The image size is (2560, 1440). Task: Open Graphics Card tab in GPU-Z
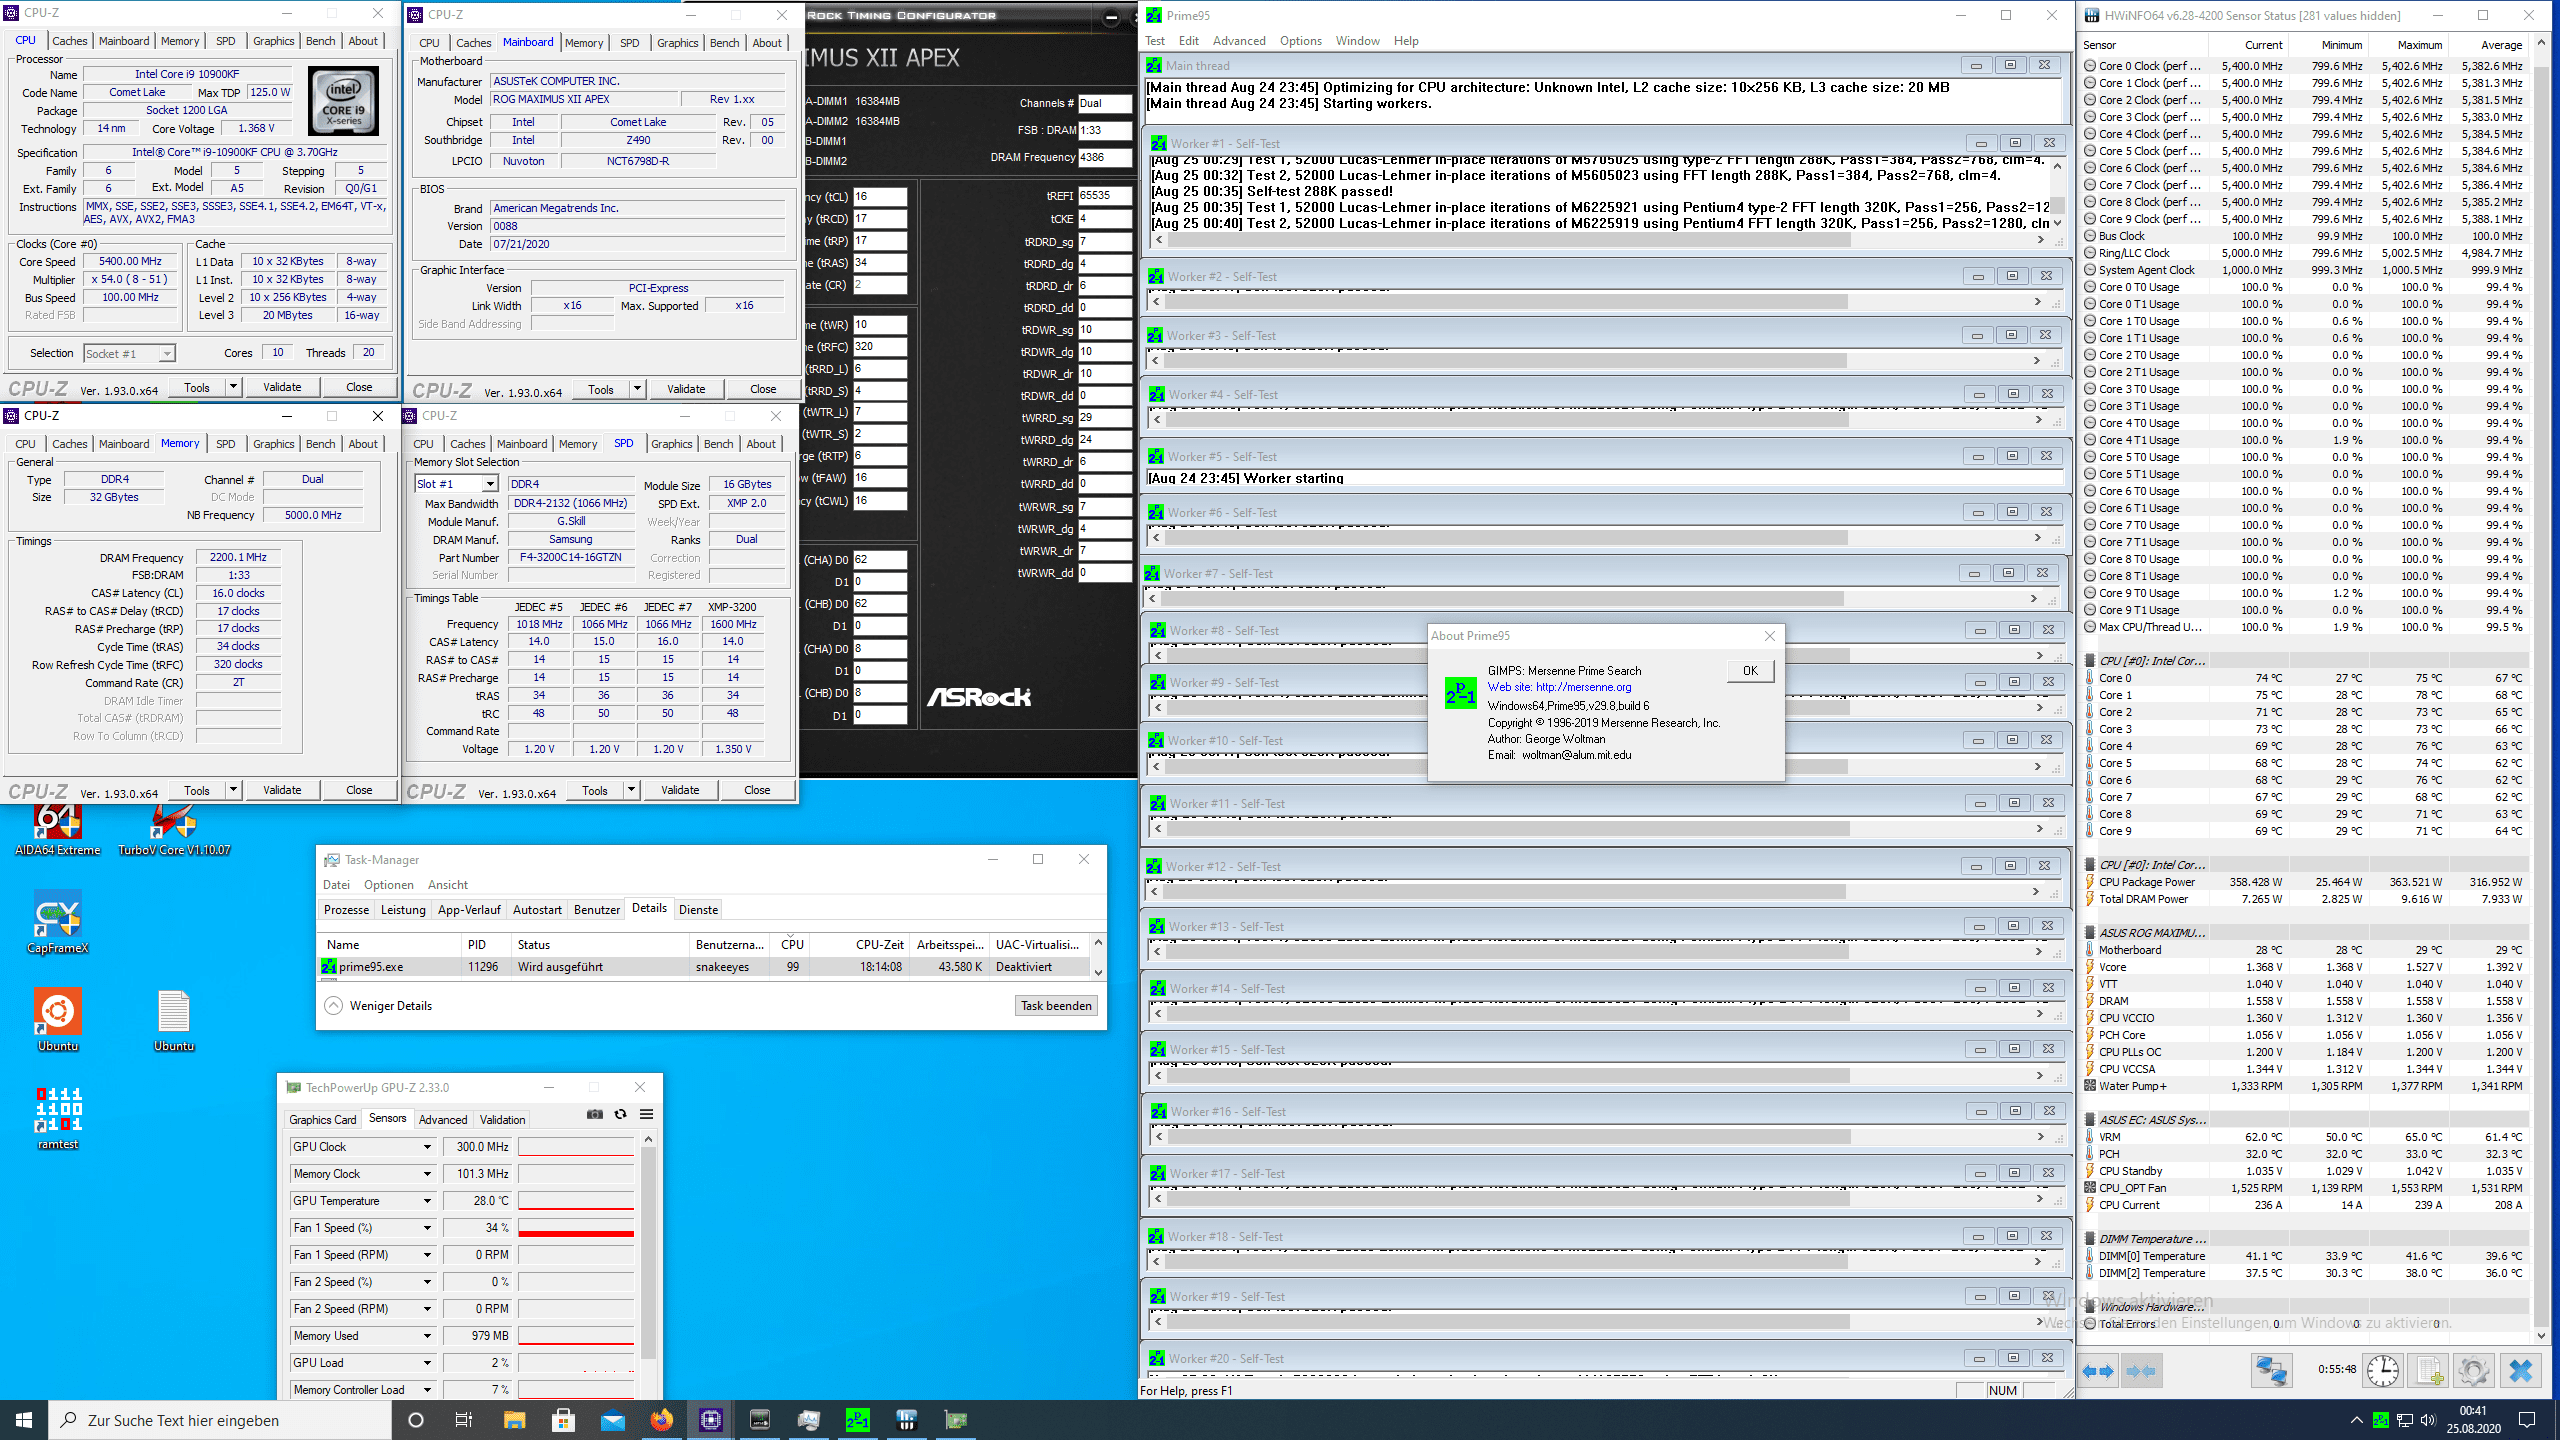click(x=322, y=1120)
